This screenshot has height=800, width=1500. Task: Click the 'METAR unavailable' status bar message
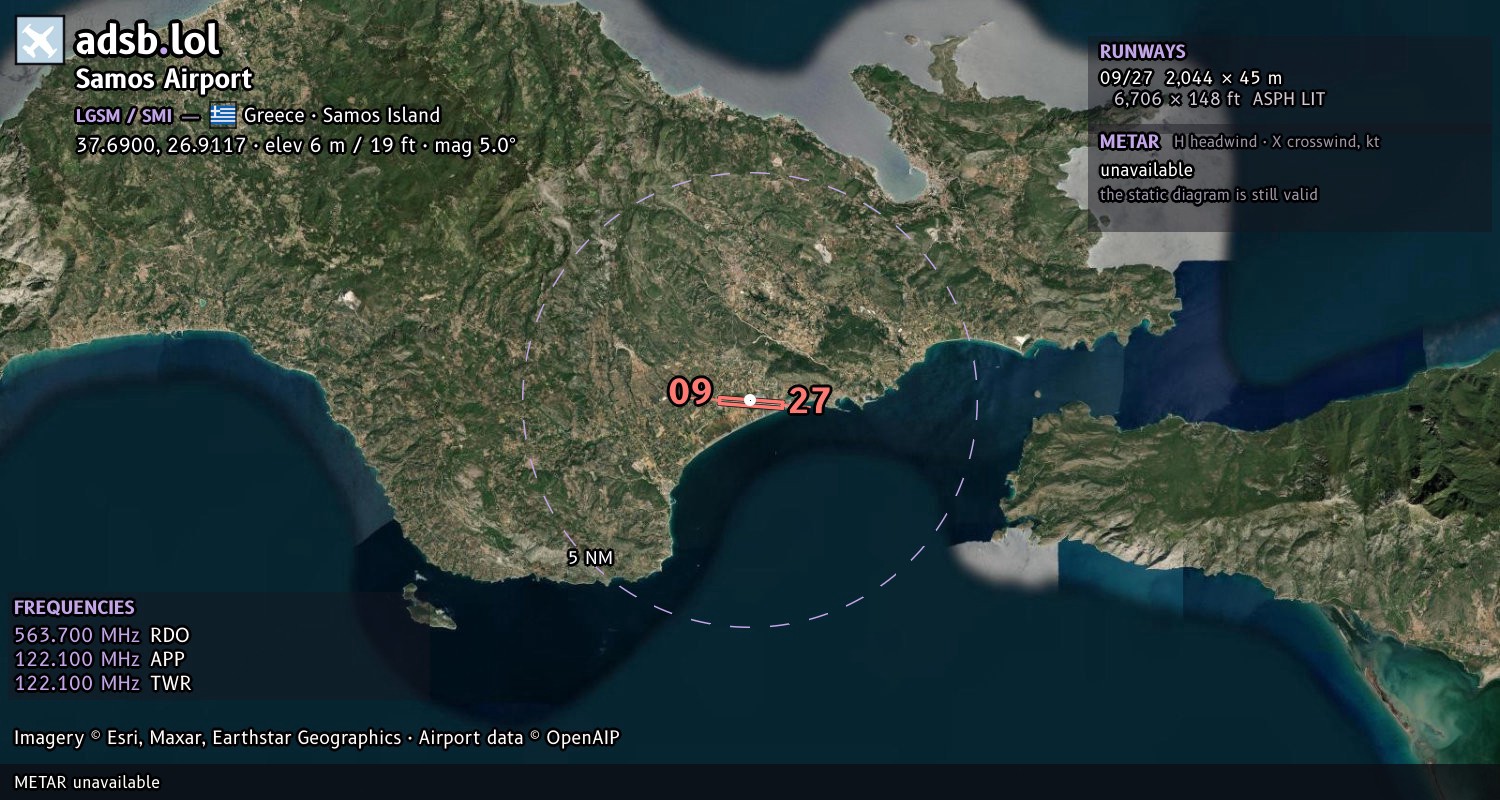[87, 782]
